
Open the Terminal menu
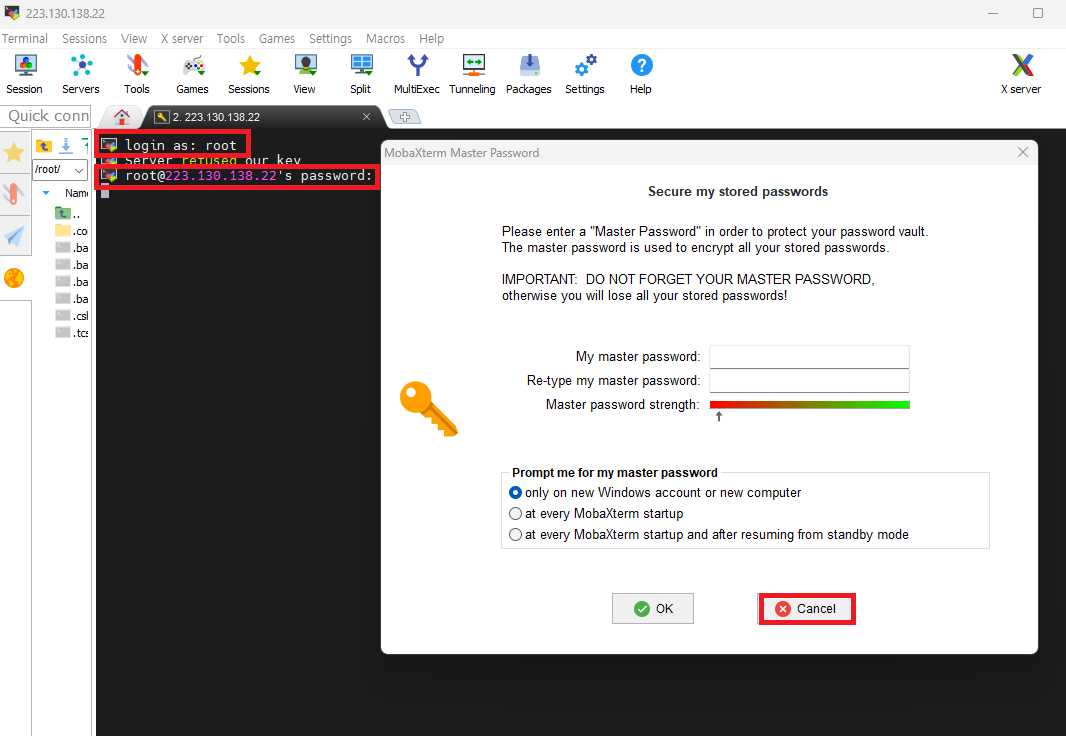click(25, 39)
